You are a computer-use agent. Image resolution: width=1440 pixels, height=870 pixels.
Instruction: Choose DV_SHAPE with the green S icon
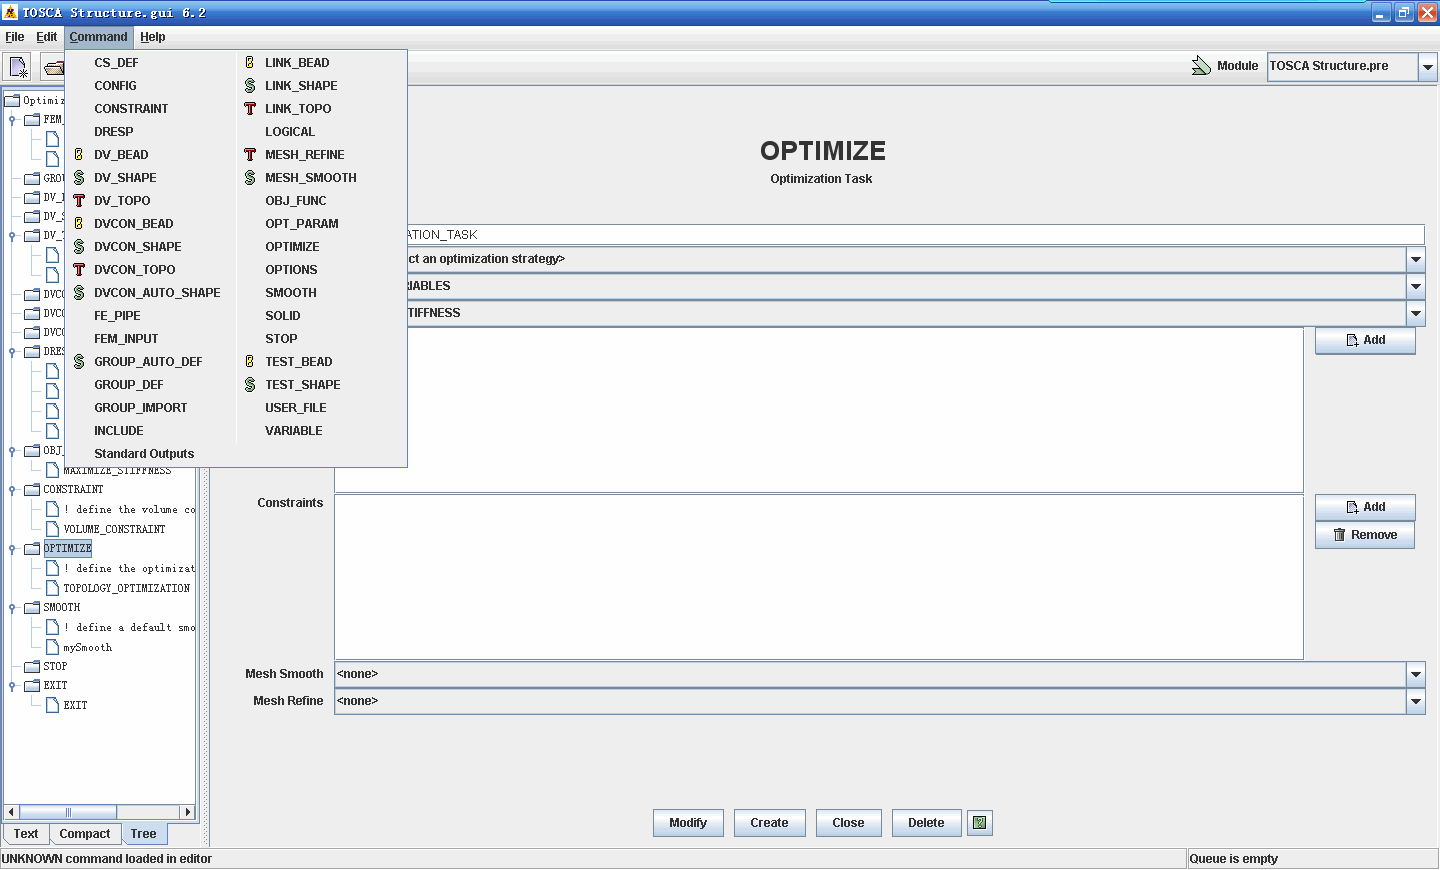pyautogui.click(x=124, y=178)
